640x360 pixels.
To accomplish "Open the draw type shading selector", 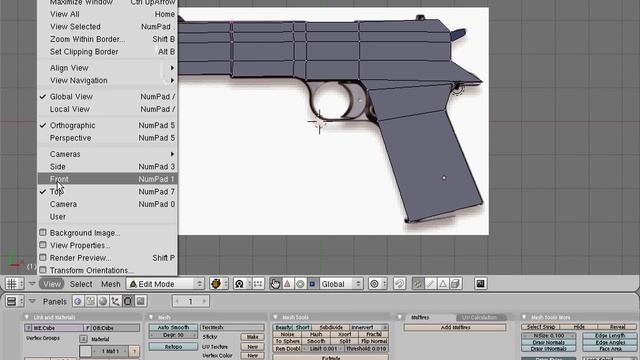I will point(218,284).
